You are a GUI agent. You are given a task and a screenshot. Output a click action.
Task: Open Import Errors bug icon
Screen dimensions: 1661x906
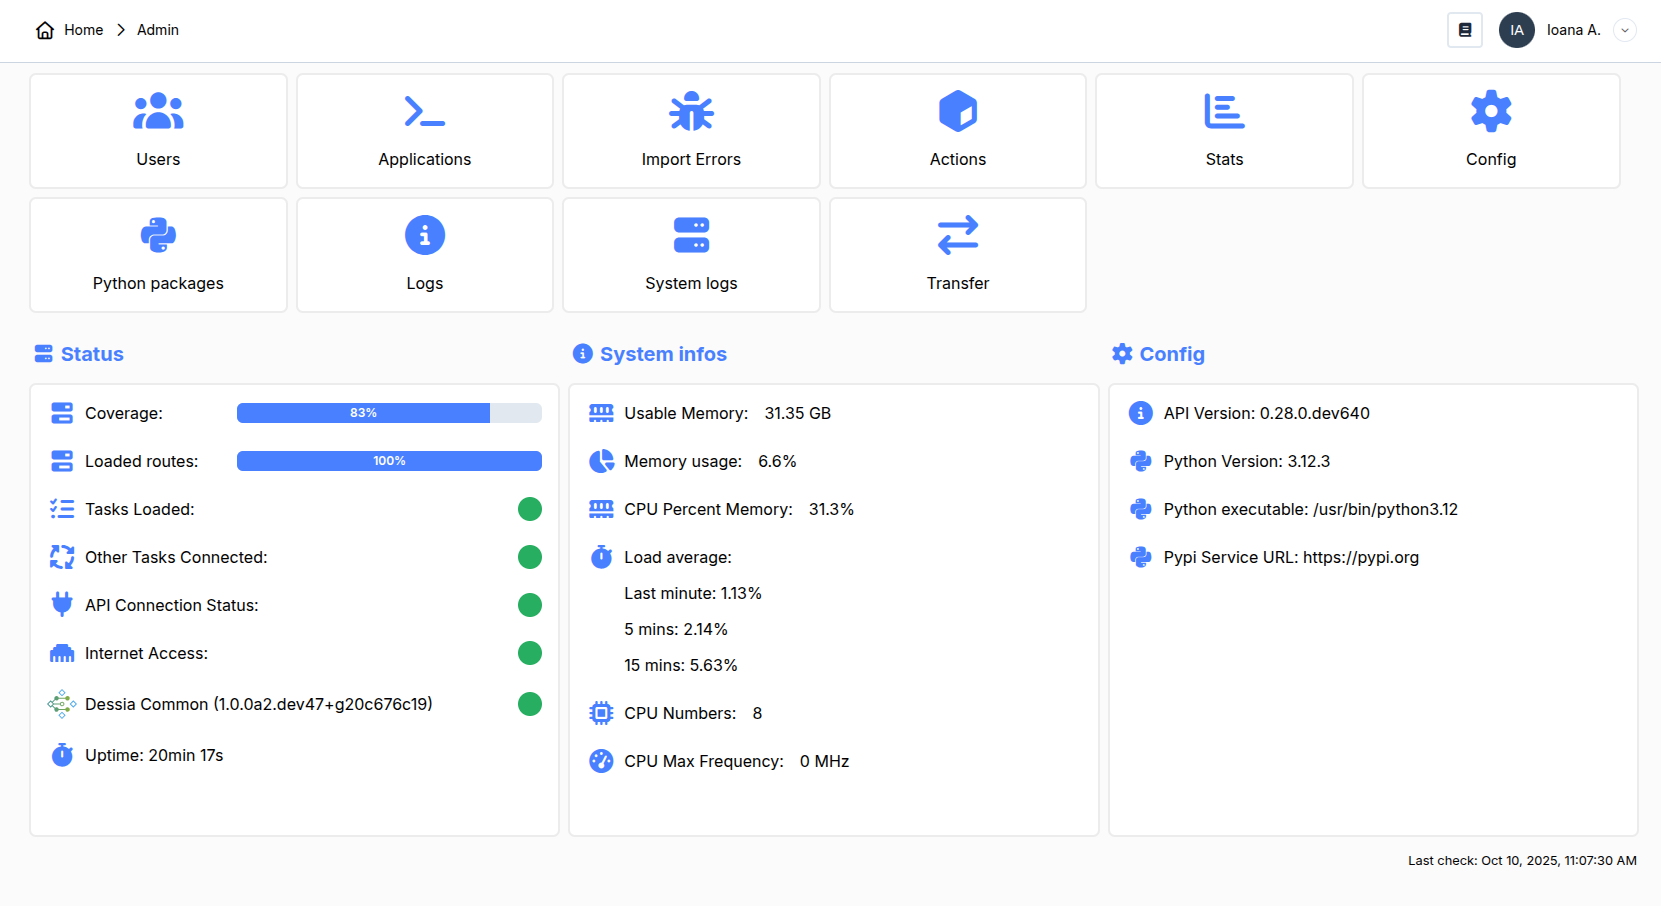[691, 112]
